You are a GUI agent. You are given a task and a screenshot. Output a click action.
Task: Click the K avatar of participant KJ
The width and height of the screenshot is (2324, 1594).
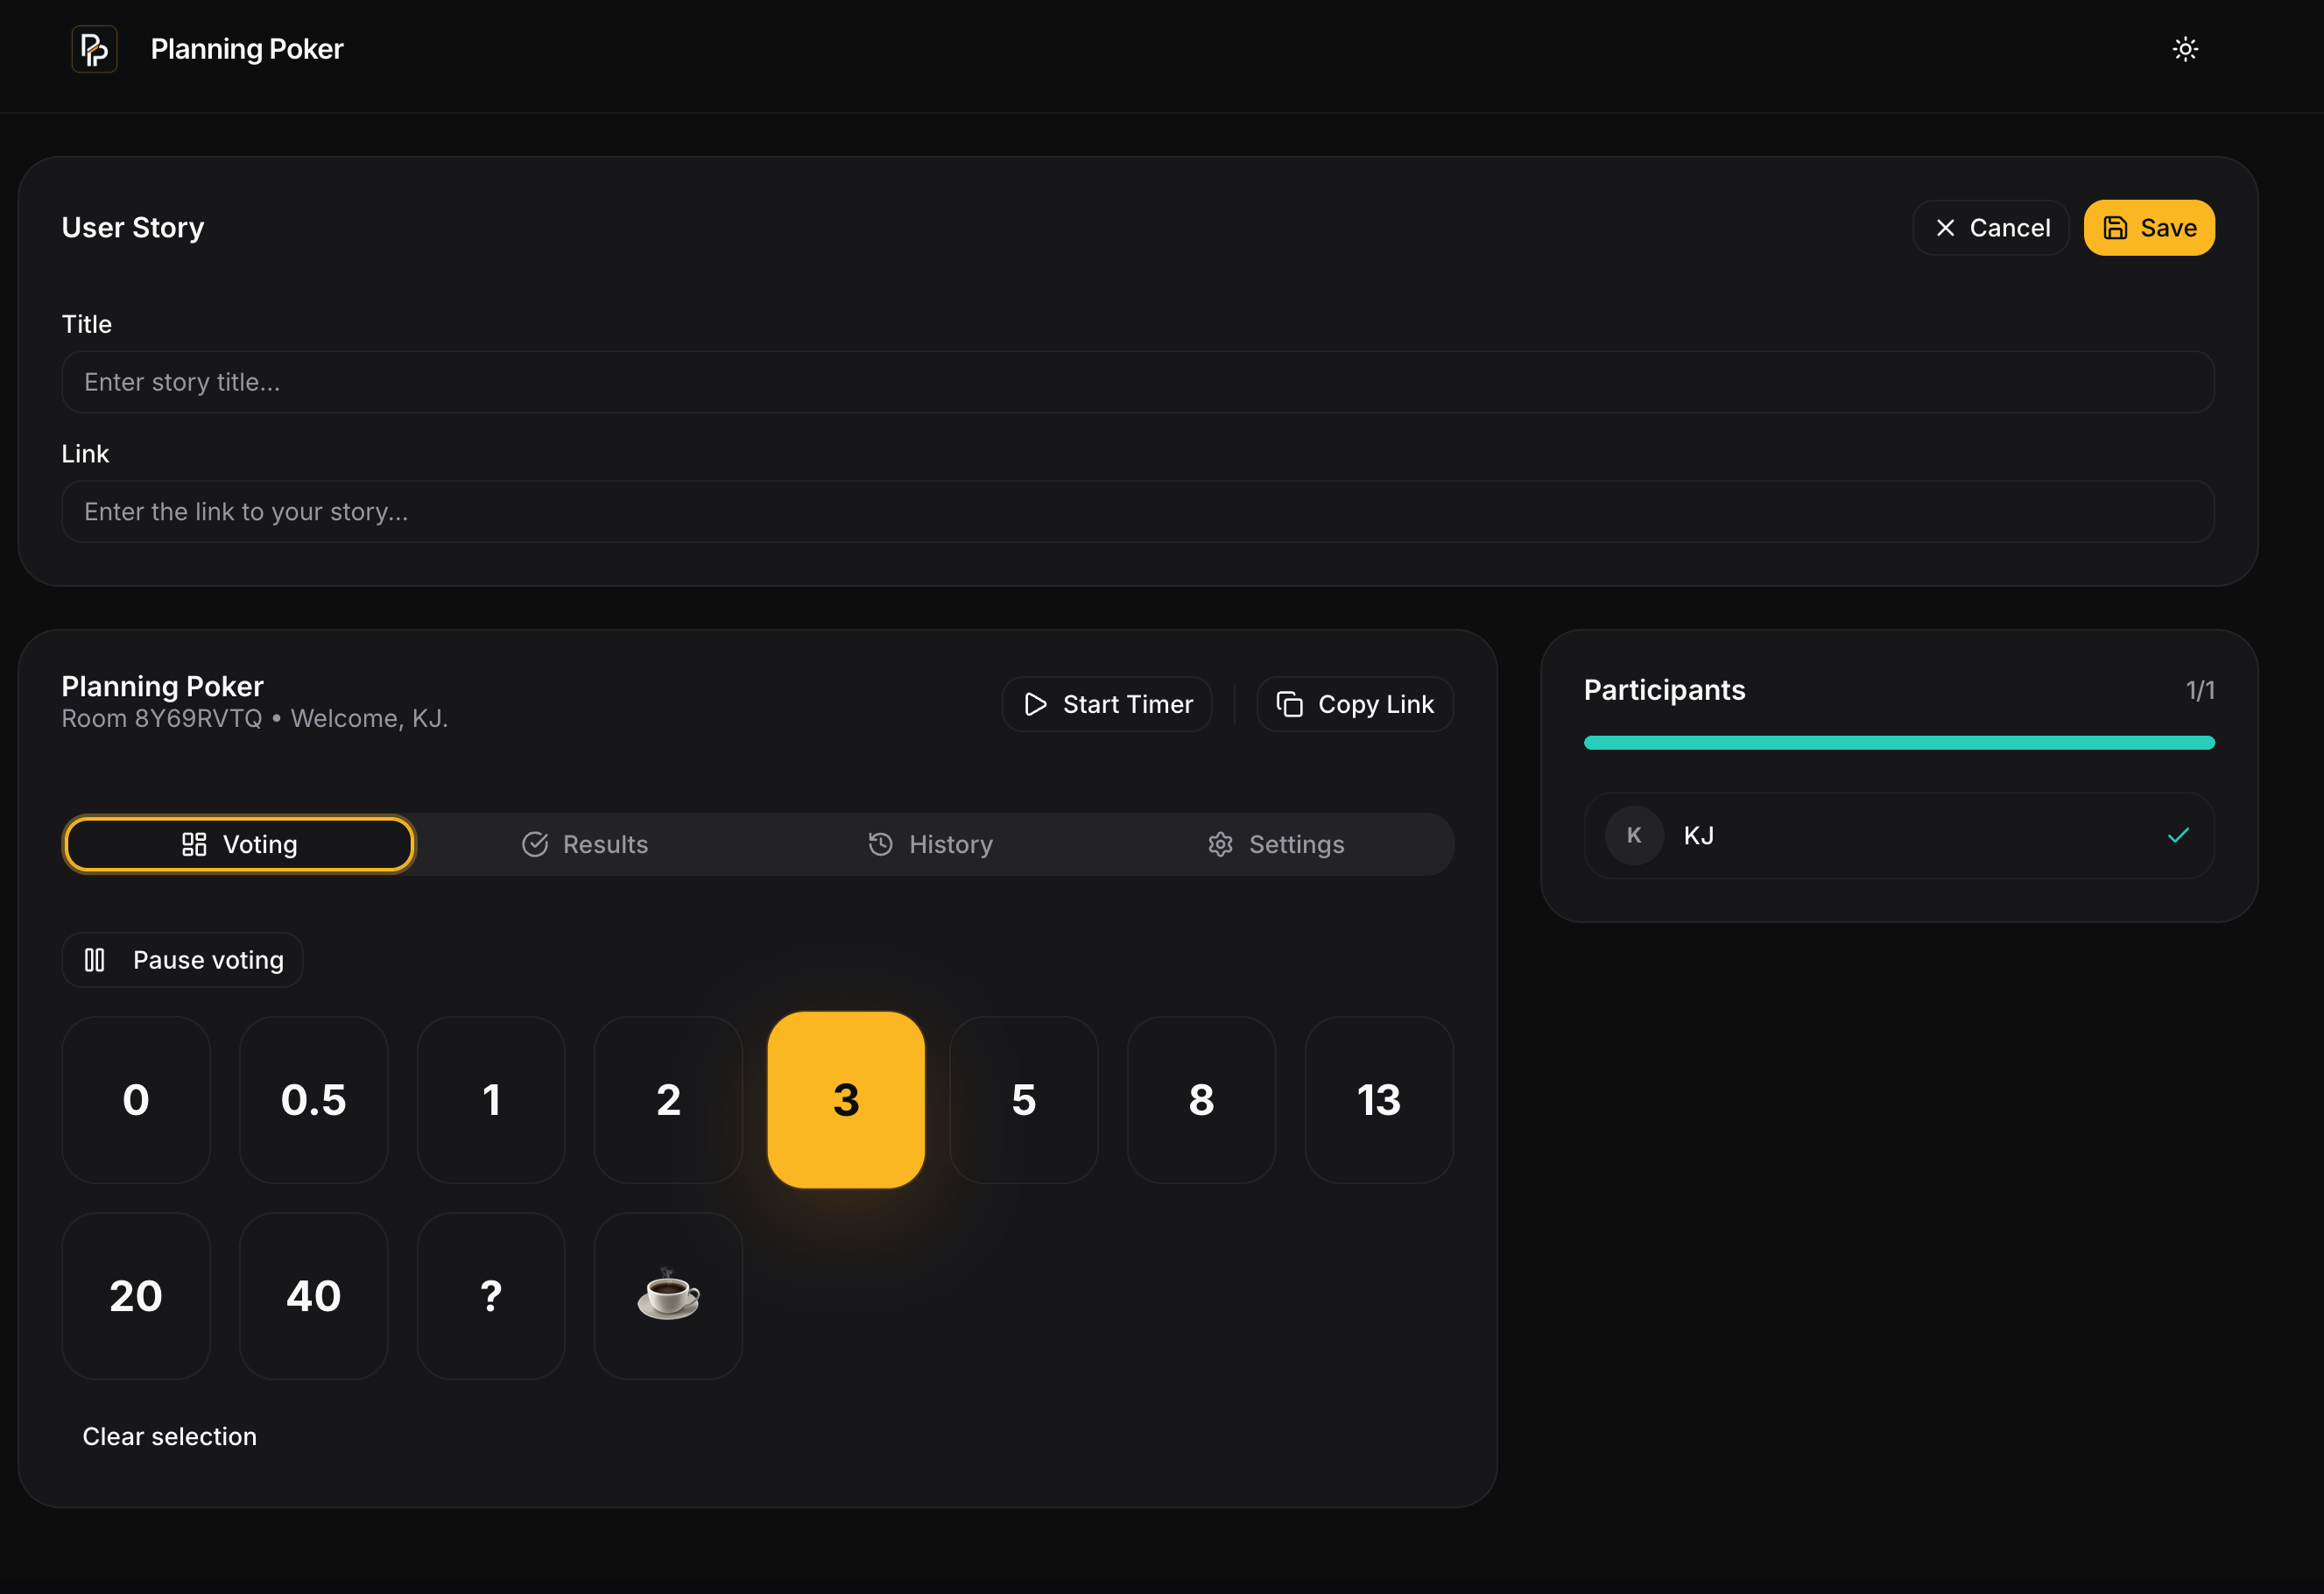(1634, 835)
